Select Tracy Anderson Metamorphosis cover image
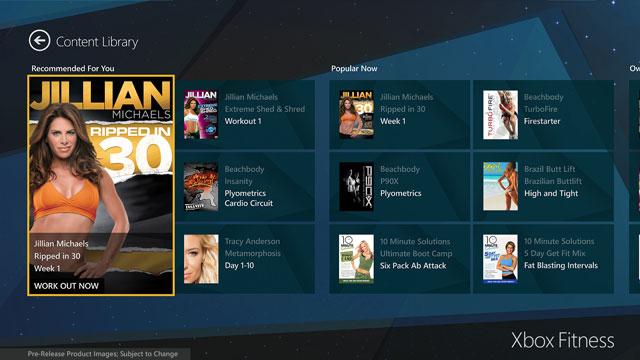Viewport: 640px width, 360px height. coord(201,259)
